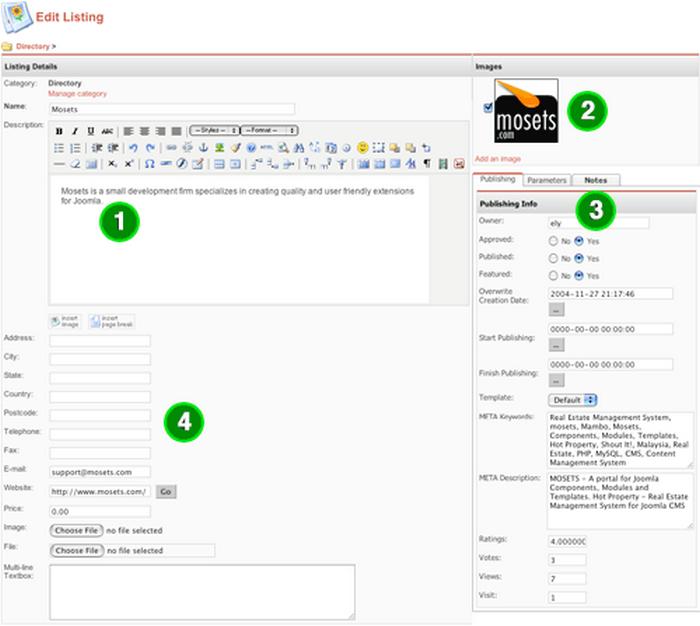Click the undo arrow in the editor
The height and width of the screenshot is (626, 700).
pyautogui.click(x=134, y=147)
